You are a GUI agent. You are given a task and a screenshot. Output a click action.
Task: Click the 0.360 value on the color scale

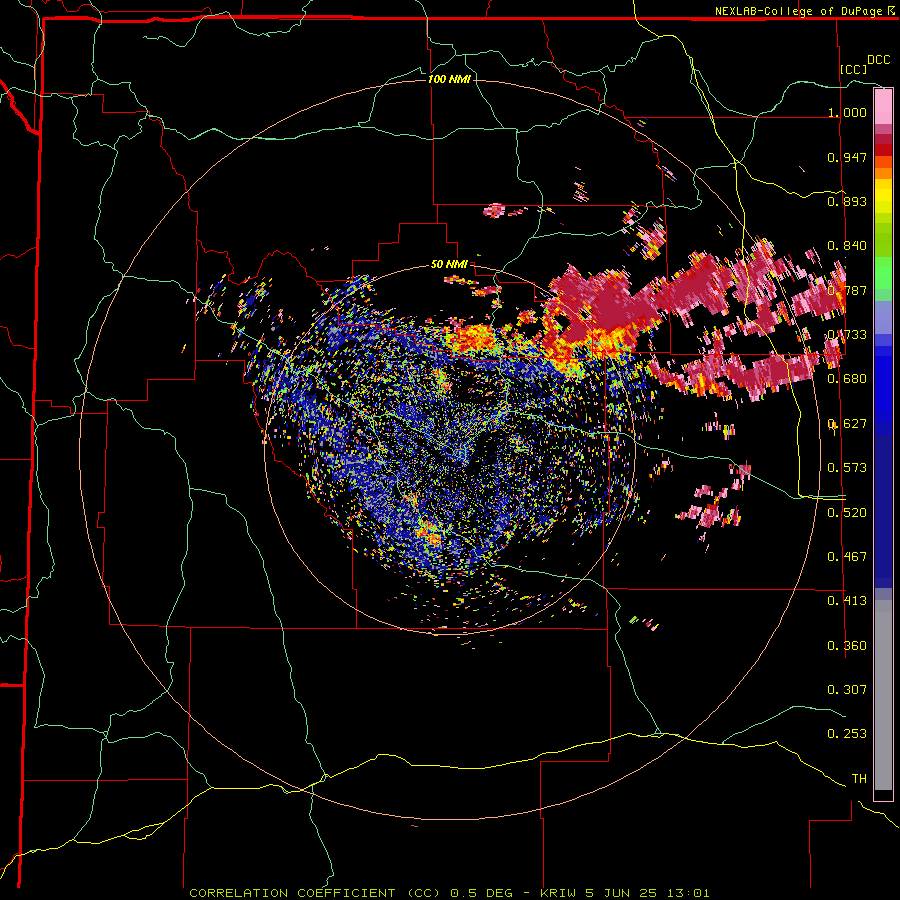pyautogui.click(x=847, y=646)
